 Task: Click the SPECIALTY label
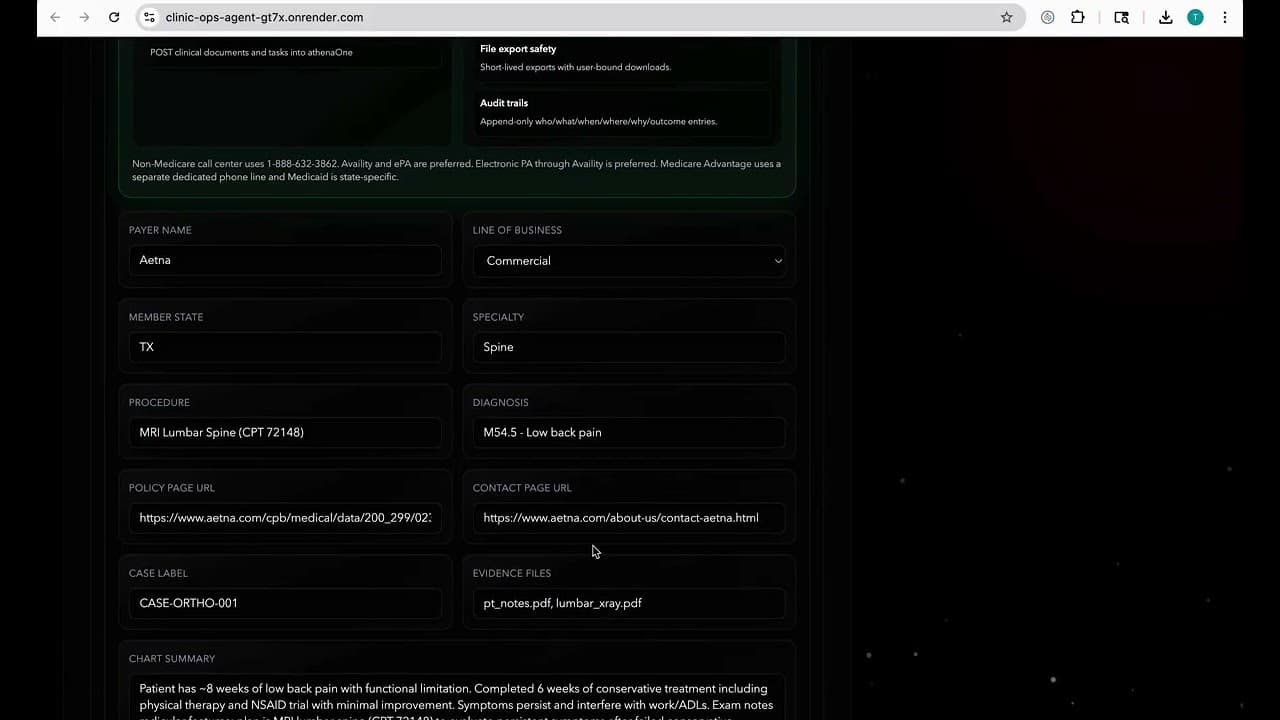(498, 317)
